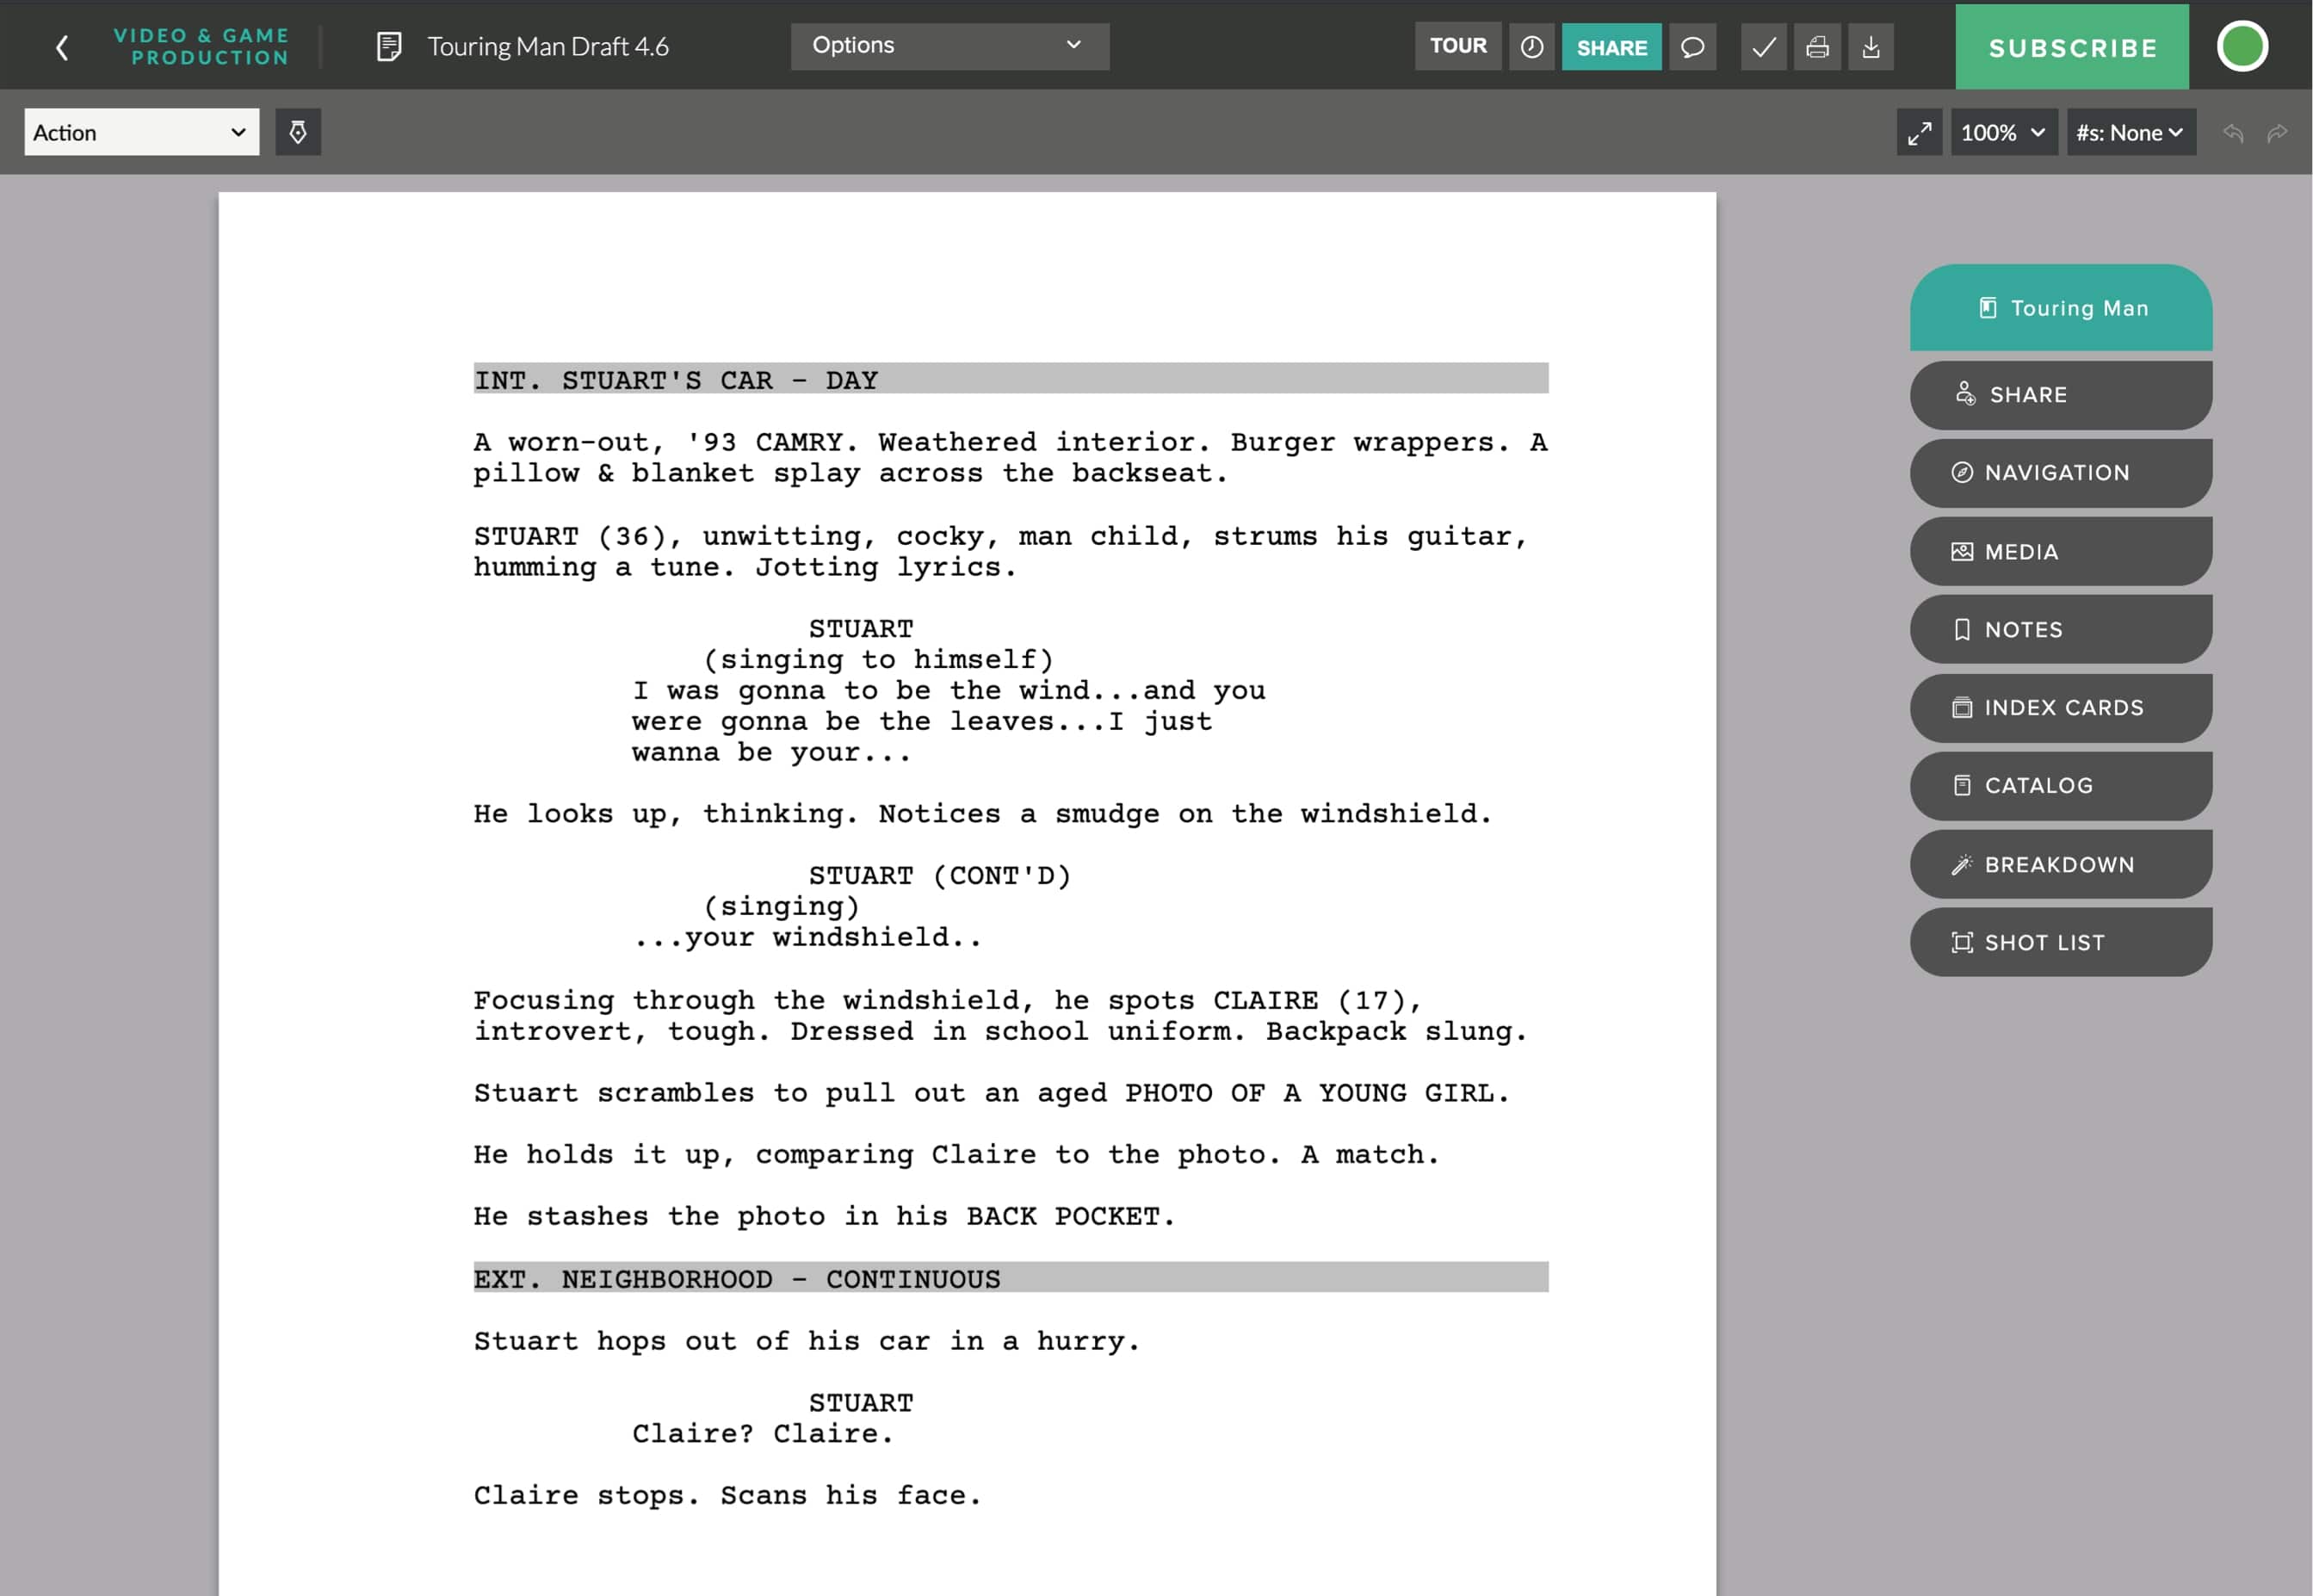Select Touring Man project title

click(2065, 307)
